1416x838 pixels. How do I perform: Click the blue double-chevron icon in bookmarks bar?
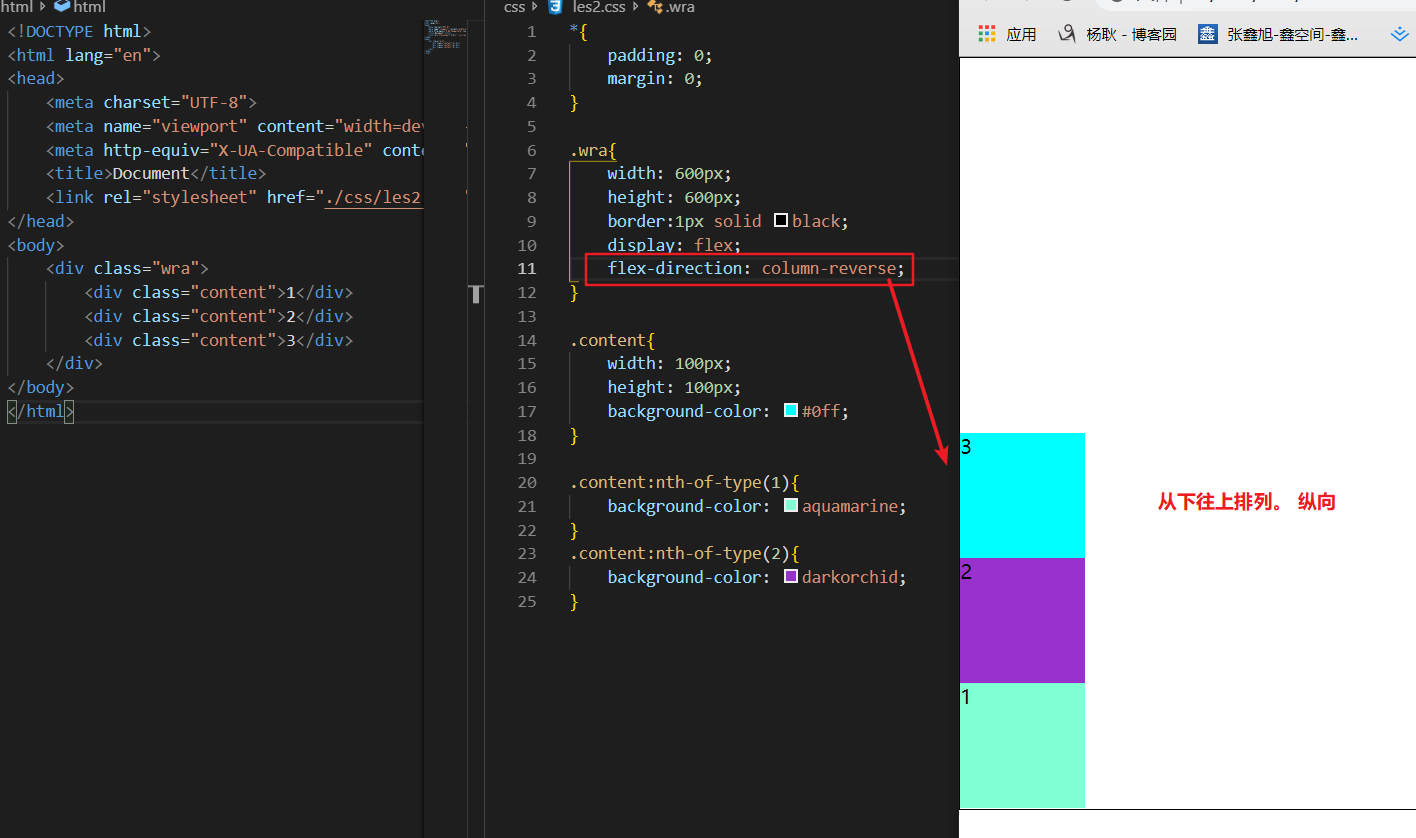pyautogui.click(x=1399, y=34)
